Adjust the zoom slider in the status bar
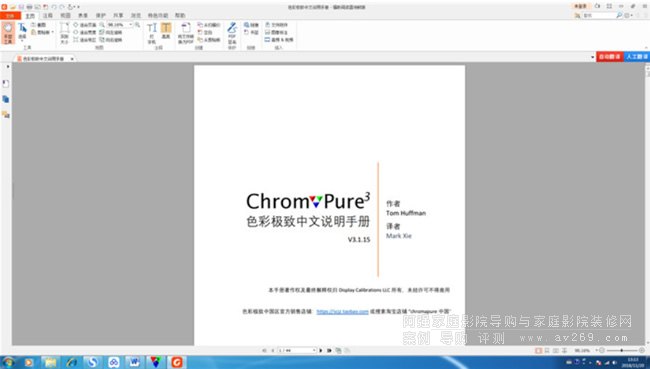 (621, 351)
